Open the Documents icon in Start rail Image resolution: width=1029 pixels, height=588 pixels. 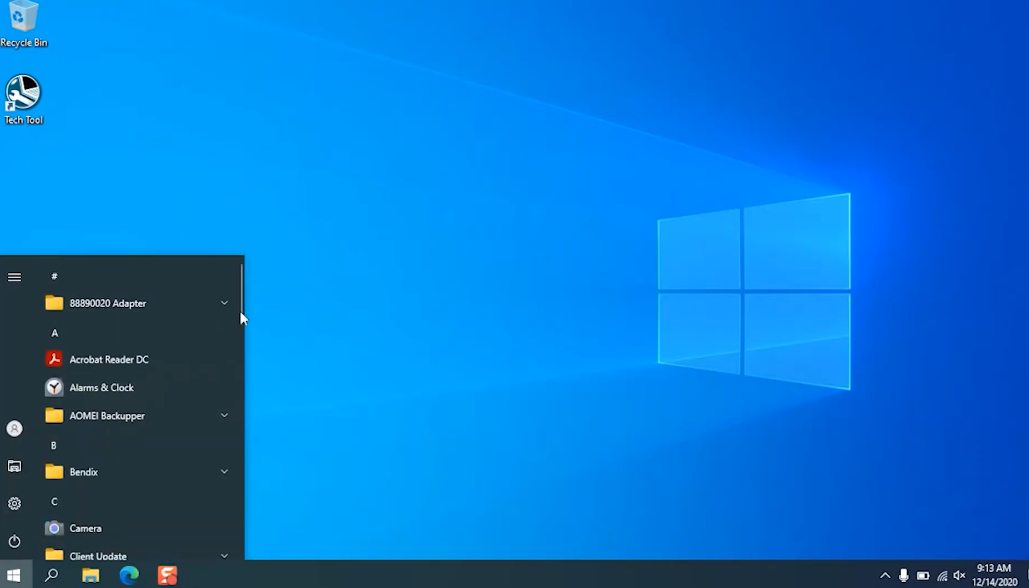click(x=14, y=466)
